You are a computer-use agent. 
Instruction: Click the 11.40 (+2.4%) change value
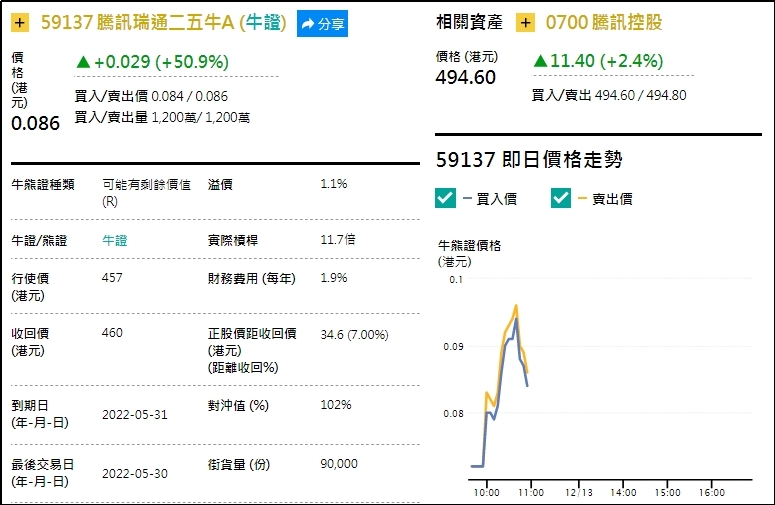point(598,61)
